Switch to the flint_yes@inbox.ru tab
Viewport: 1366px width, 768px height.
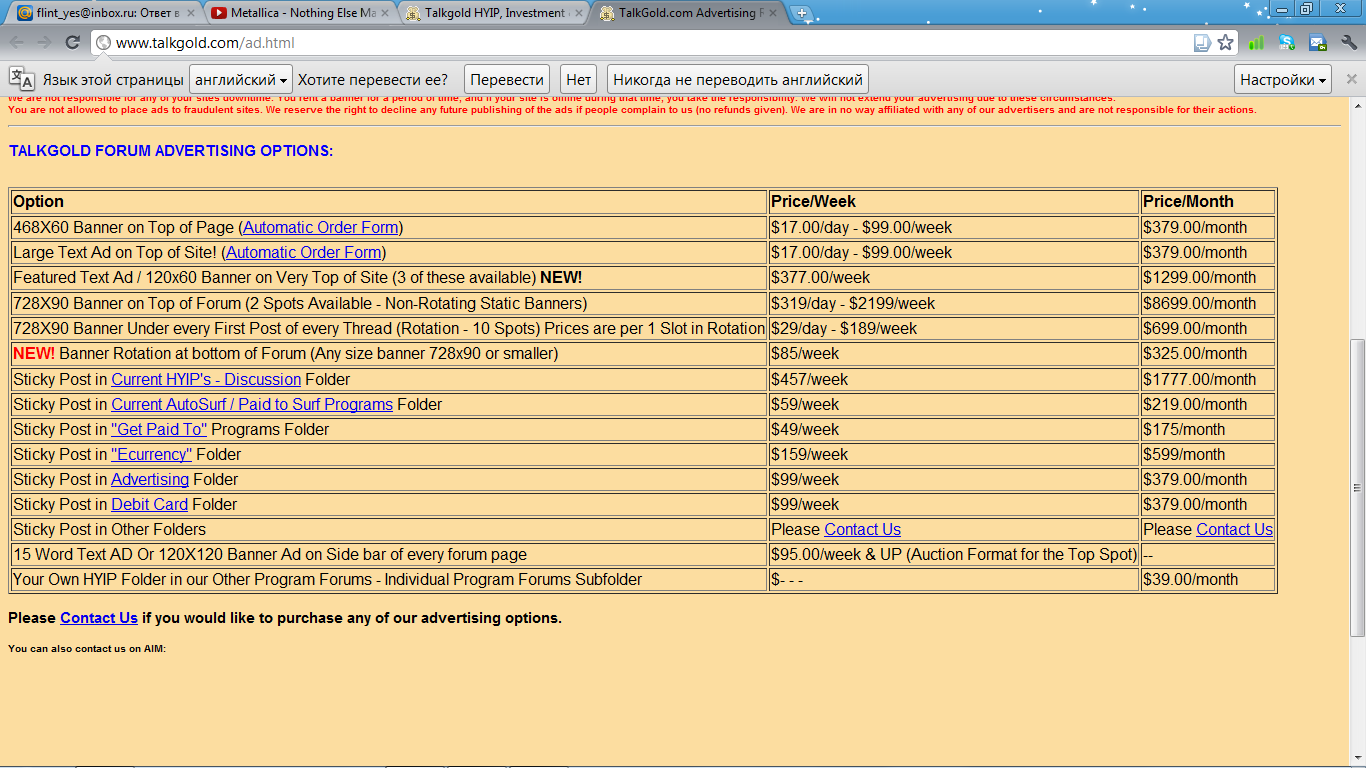[105, 14]
